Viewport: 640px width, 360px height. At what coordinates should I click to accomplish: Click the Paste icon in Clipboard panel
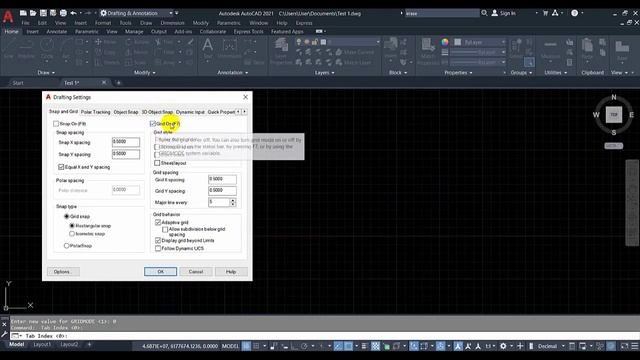click(587, 49)
